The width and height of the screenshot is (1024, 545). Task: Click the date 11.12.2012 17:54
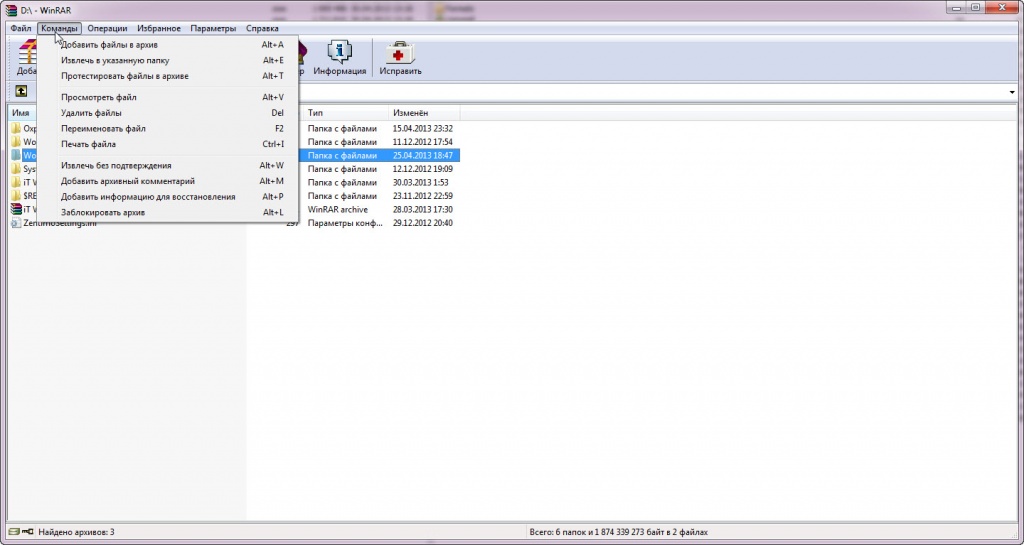423,142
